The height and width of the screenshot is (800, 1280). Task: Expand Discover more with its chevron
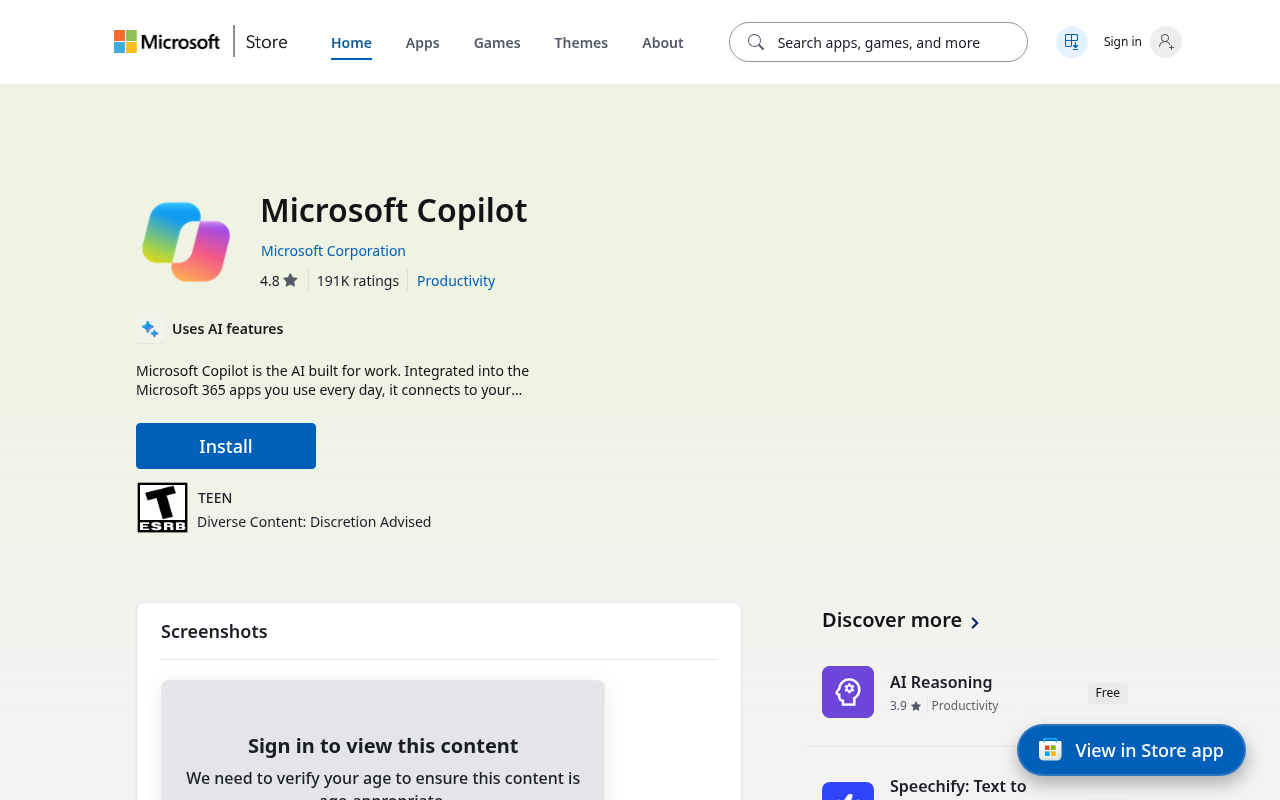[975, 622]
